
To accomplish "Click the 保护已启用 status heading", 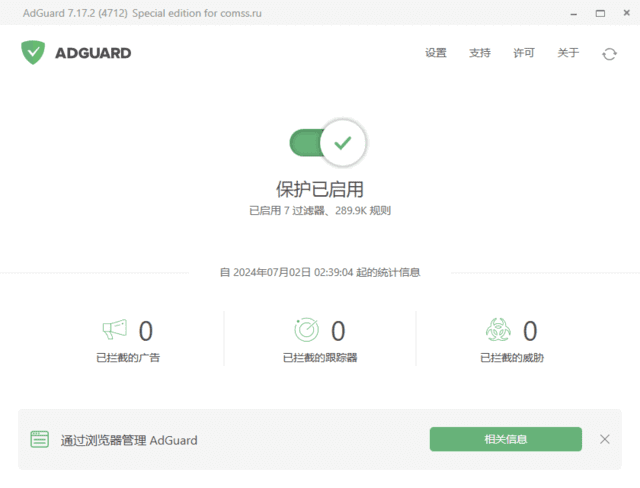I will coord(320,189).
